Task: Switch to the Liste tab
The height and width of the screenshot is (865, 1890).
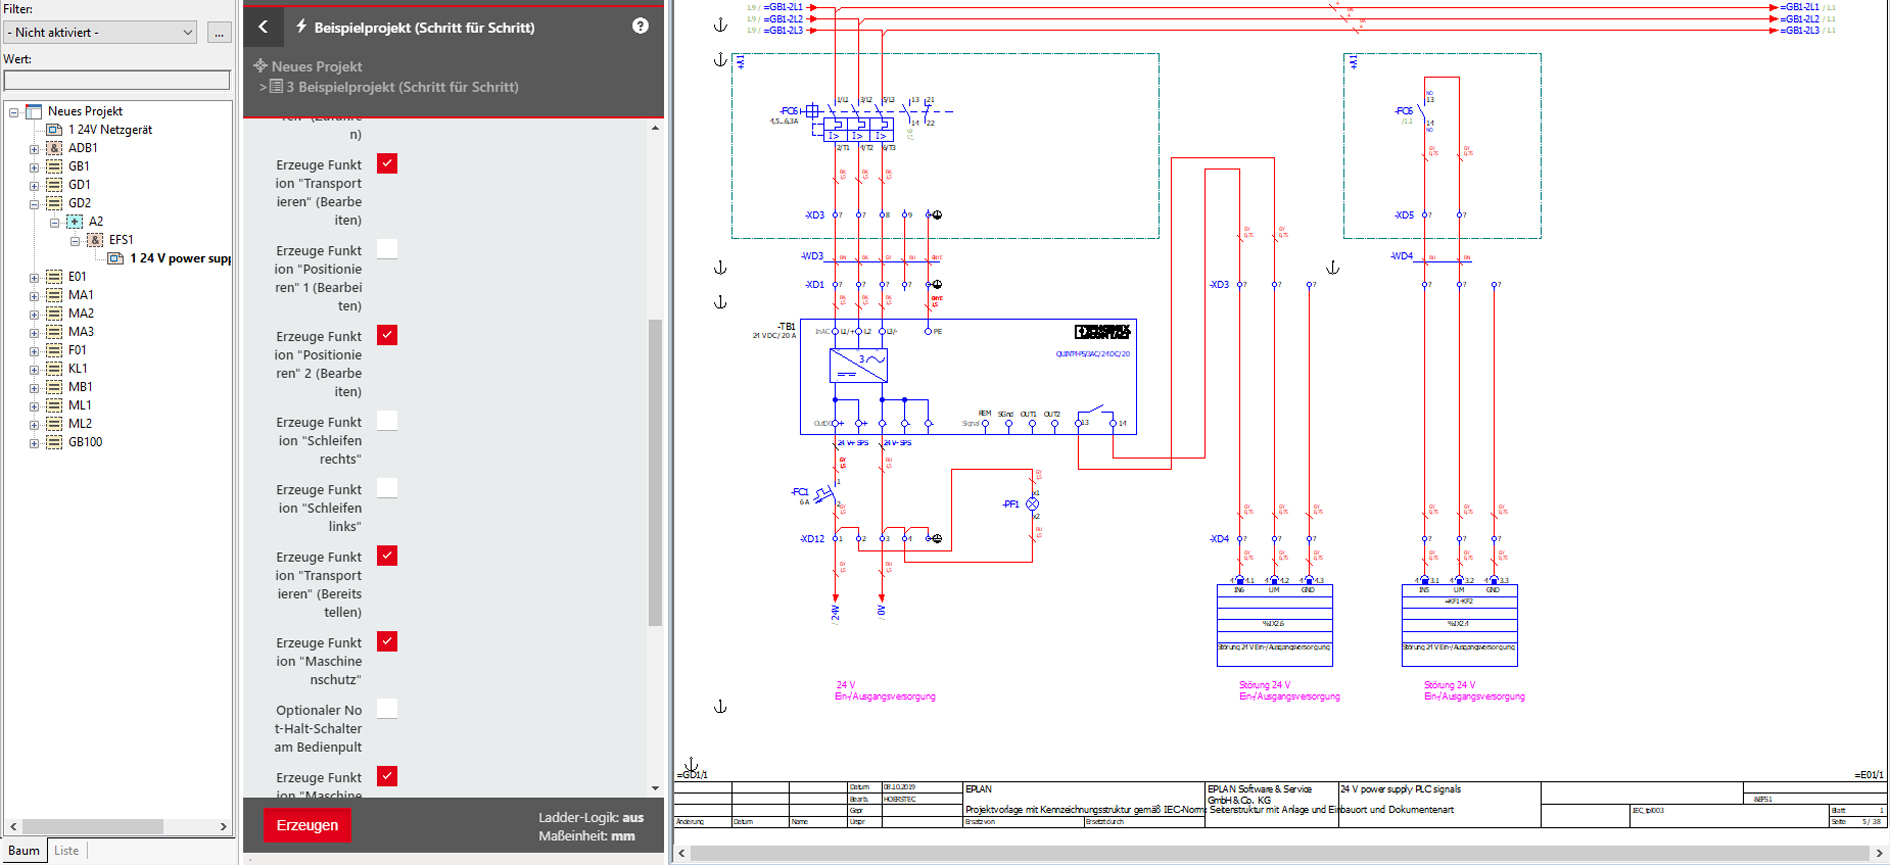Action: coord(66,851)
